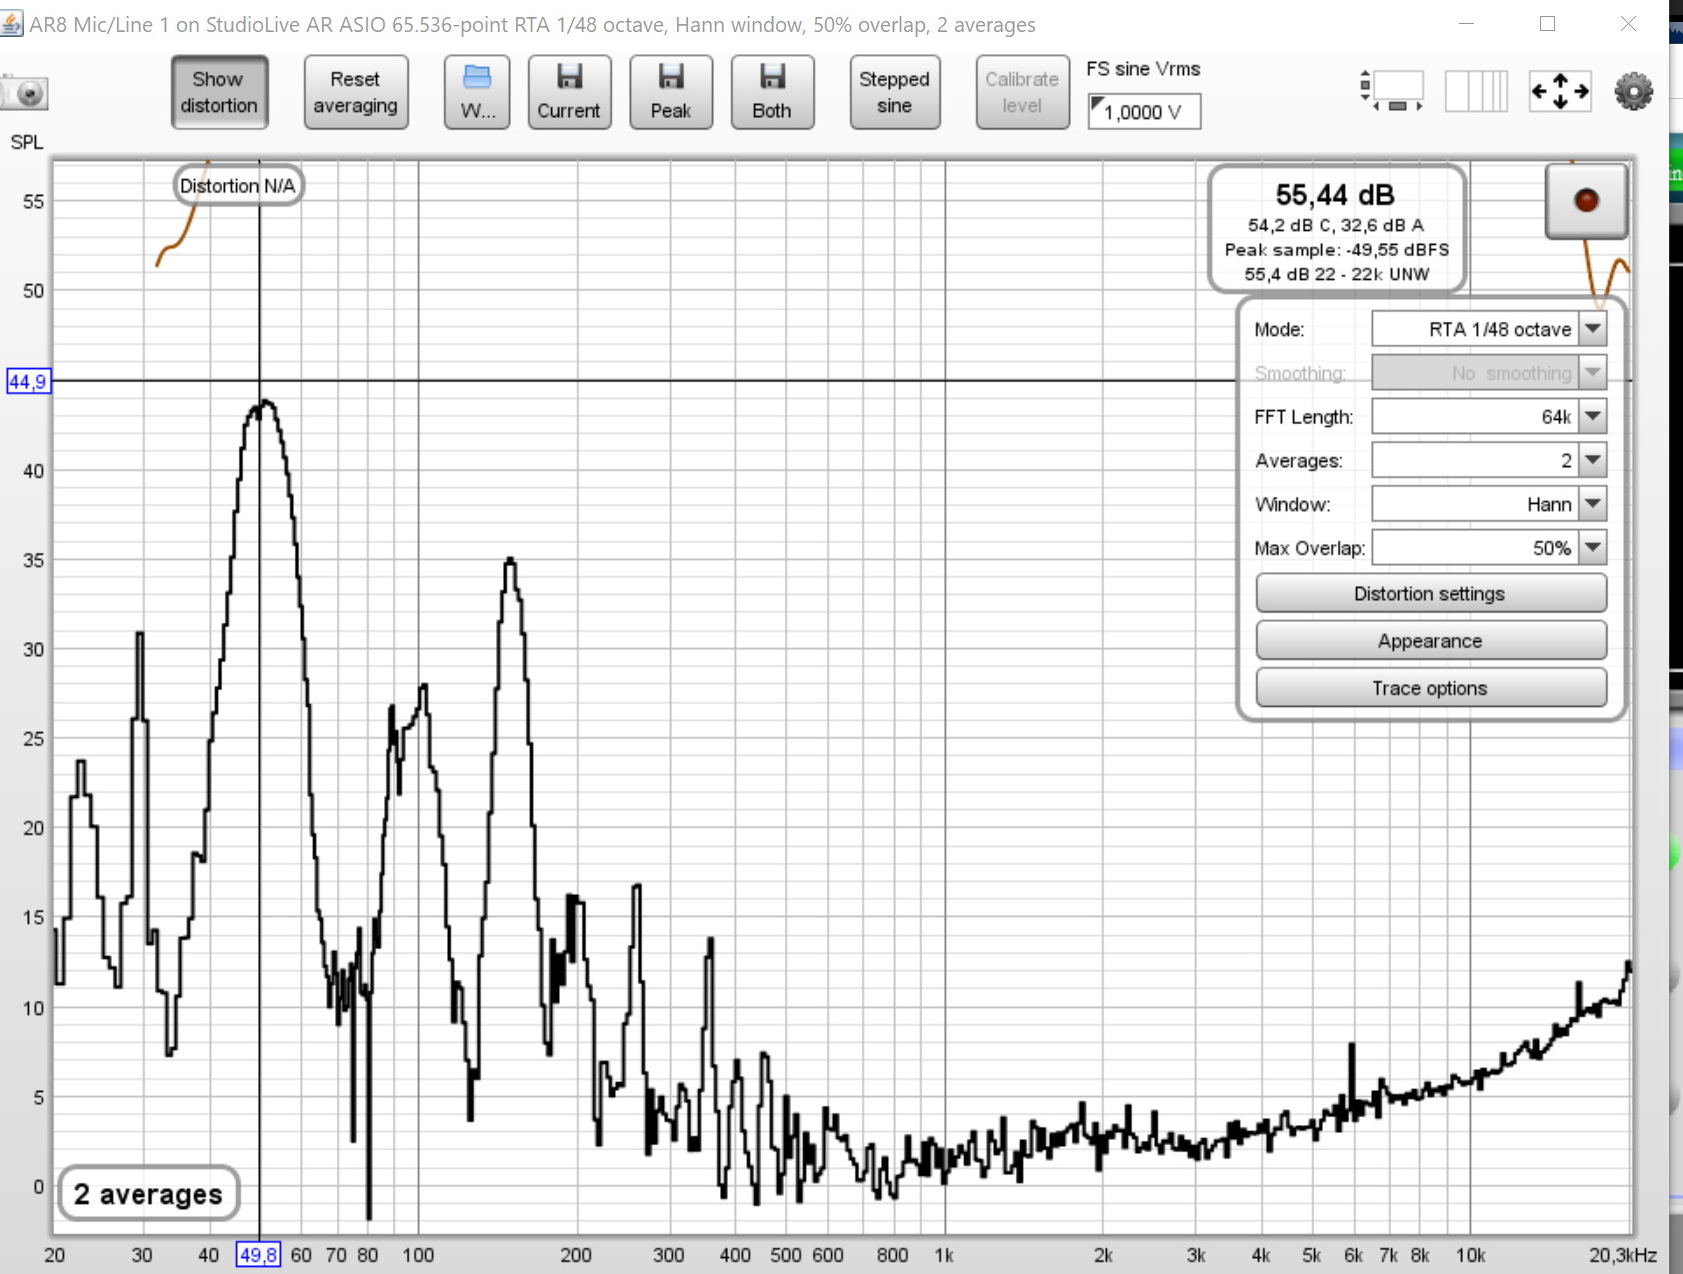Screen dimensions: 1683x1274
Task: Open the Max Overlap dropdown
Action: click(x=1489, y=548)
